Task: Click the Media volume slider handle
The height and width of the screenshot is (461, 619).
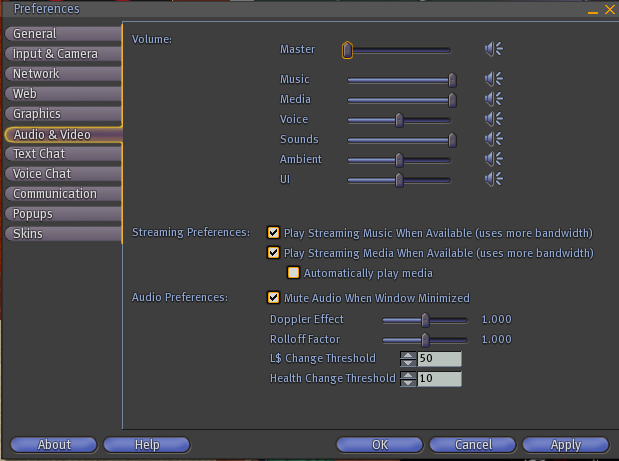Action: click(452, 100)
